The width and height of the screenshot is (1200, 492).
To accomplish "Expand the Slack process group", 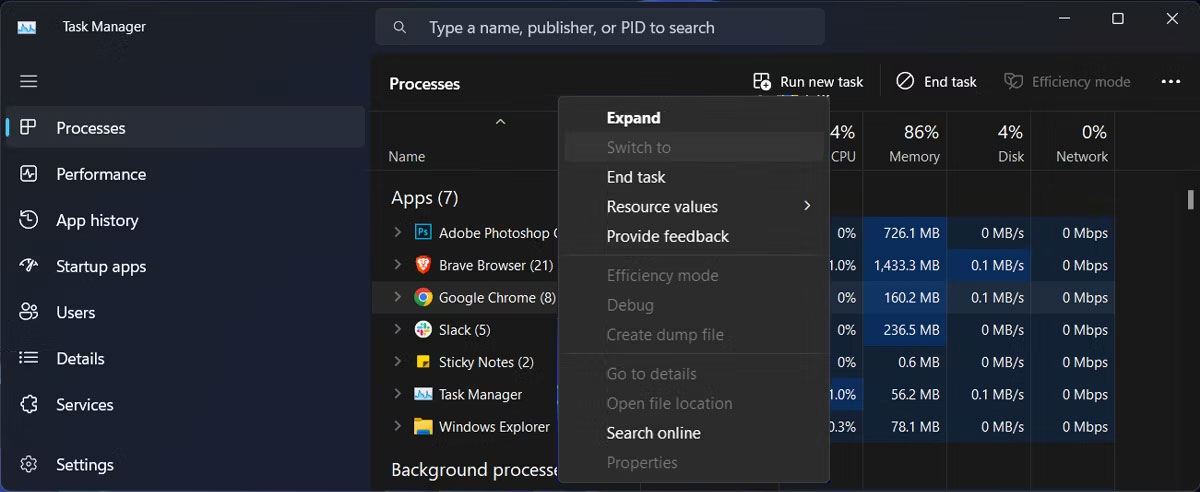I will click(397, 329).
